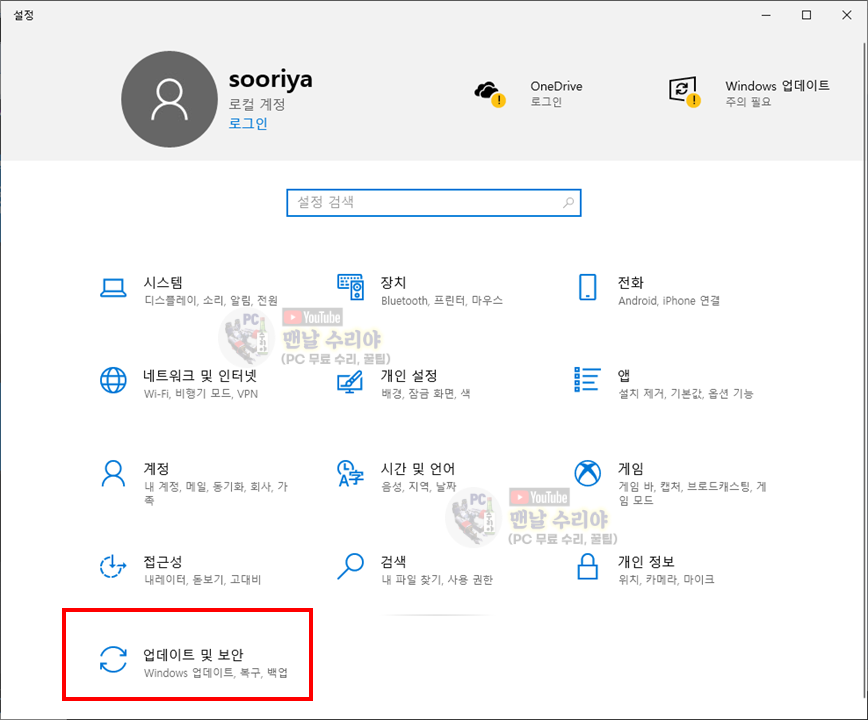Open the 시간 및 언어 clock icon

click(x=350, y=473)
